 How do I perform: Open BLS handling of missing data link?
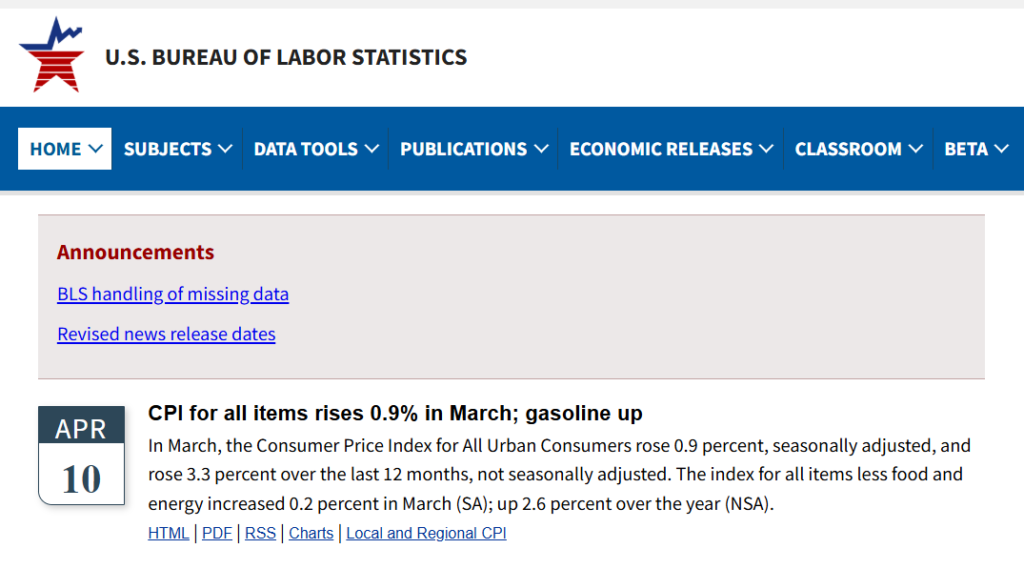tap(173, 295)
